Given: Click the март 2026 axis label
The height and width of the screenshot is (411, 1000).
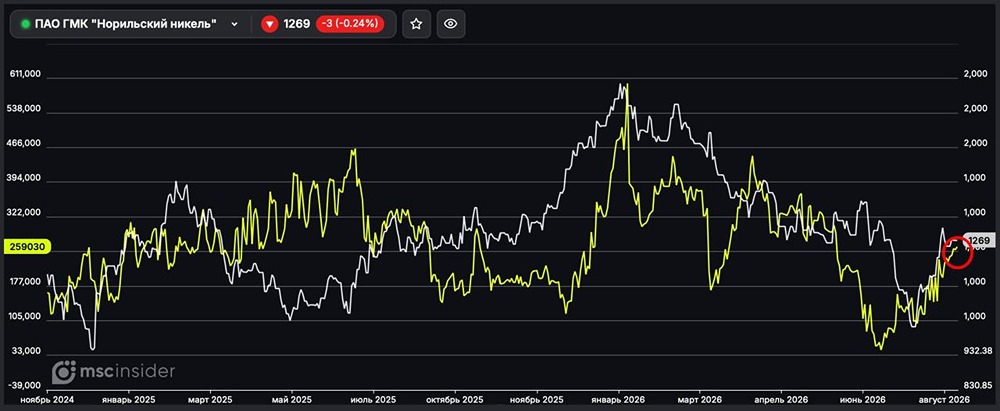Looking at the screenshot, I should [x=700, y=398].
